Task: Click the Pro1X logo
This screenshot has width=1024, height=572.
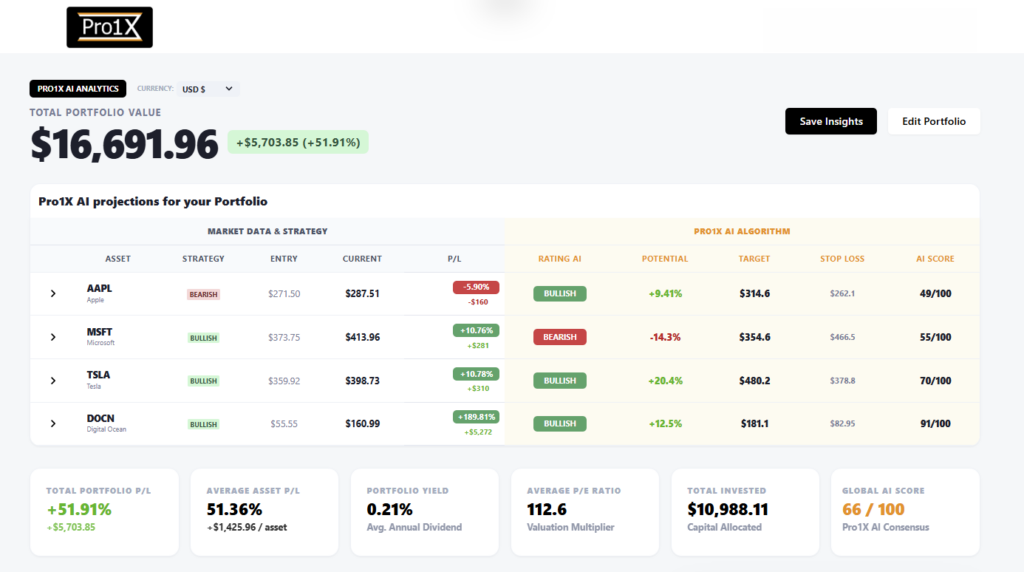Action: coord(110,27)
